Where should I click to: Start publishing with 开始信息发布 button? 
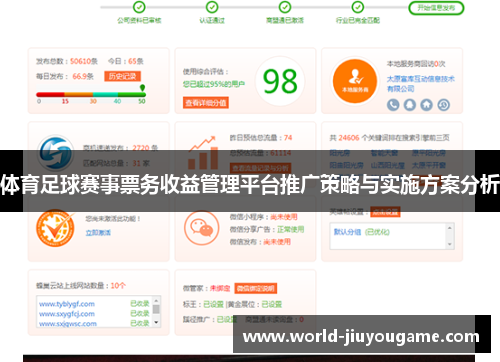click(436, 8)
